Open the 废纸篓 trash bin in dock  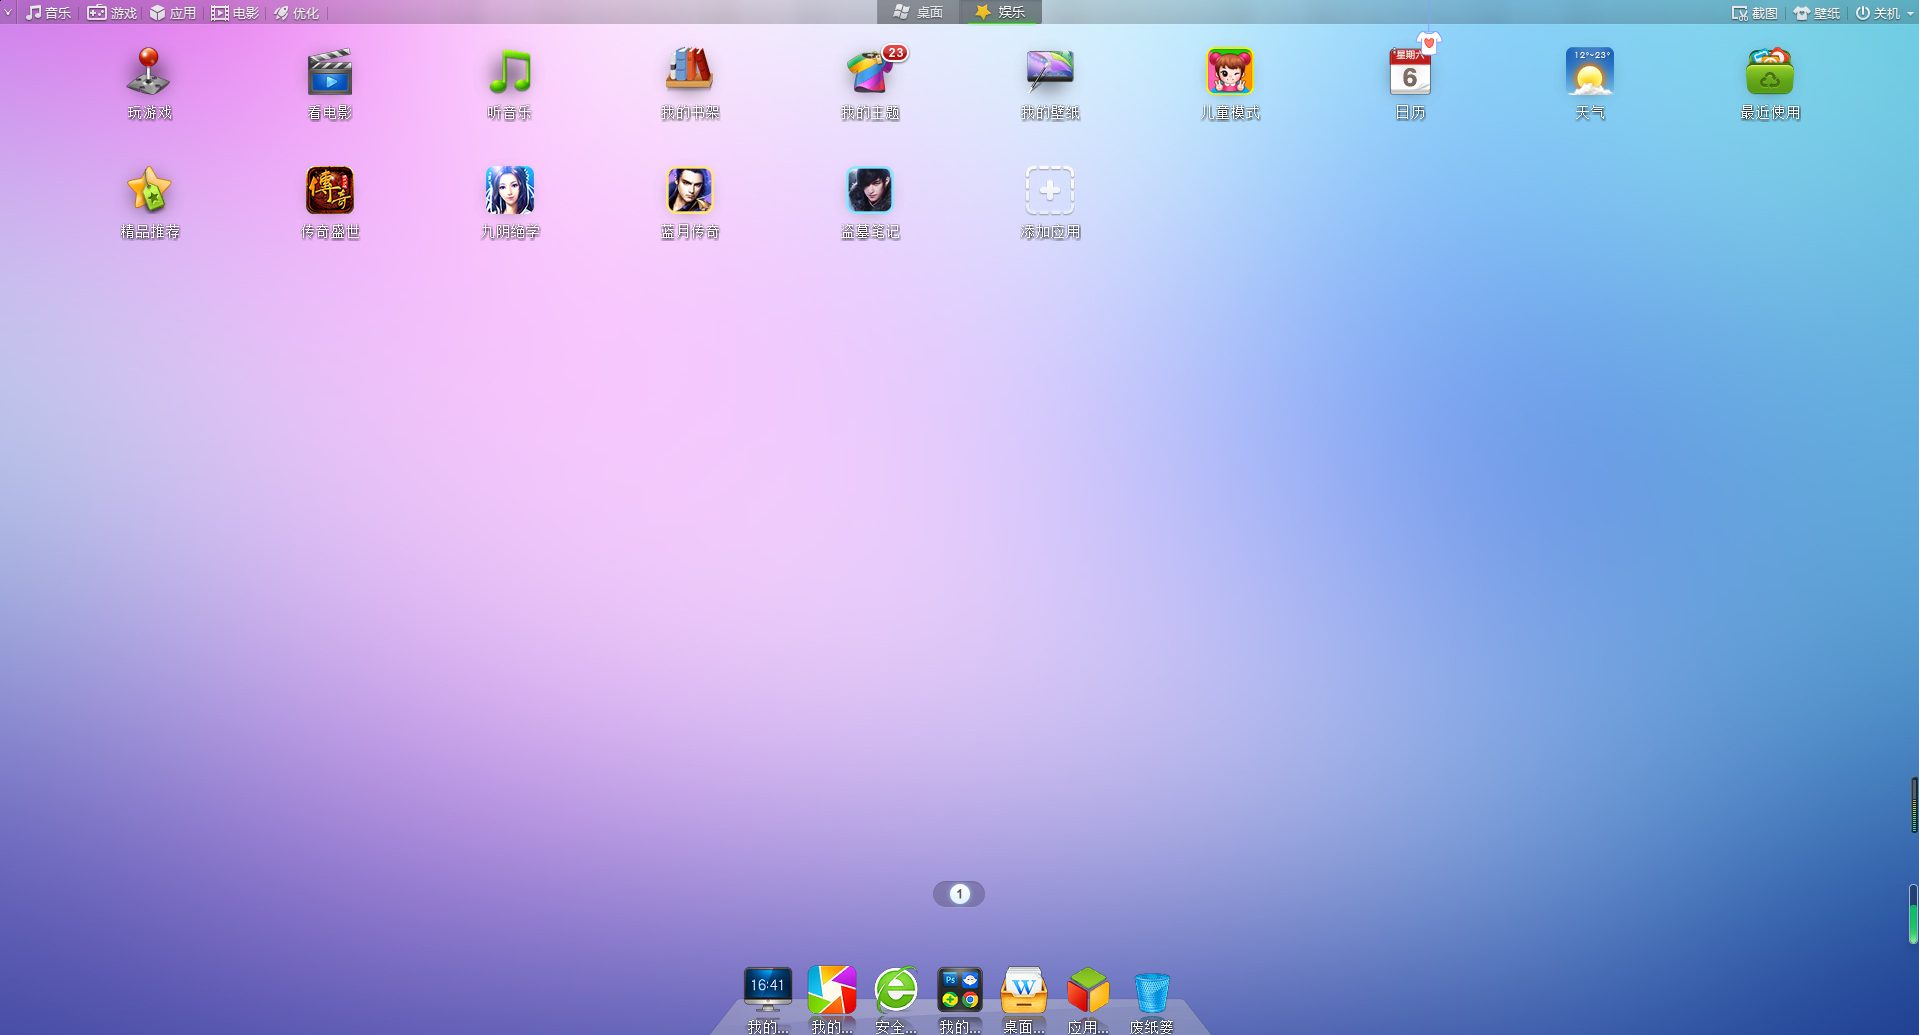coord(1151,992)
